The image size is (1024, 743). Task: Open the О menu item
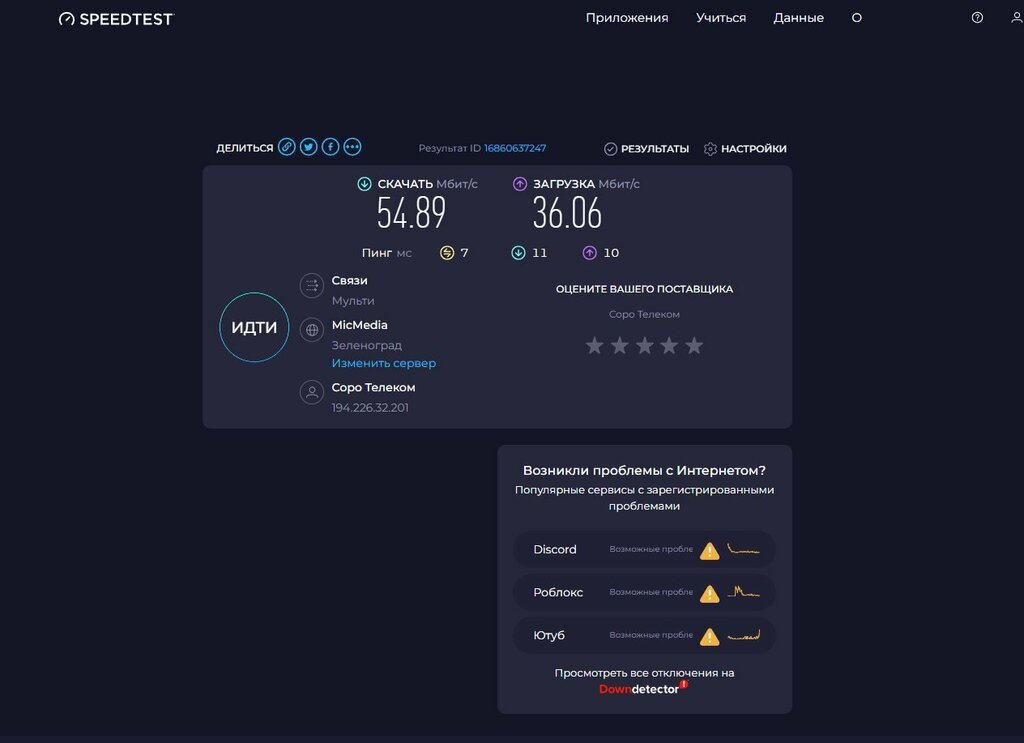[x=857, y=18]
